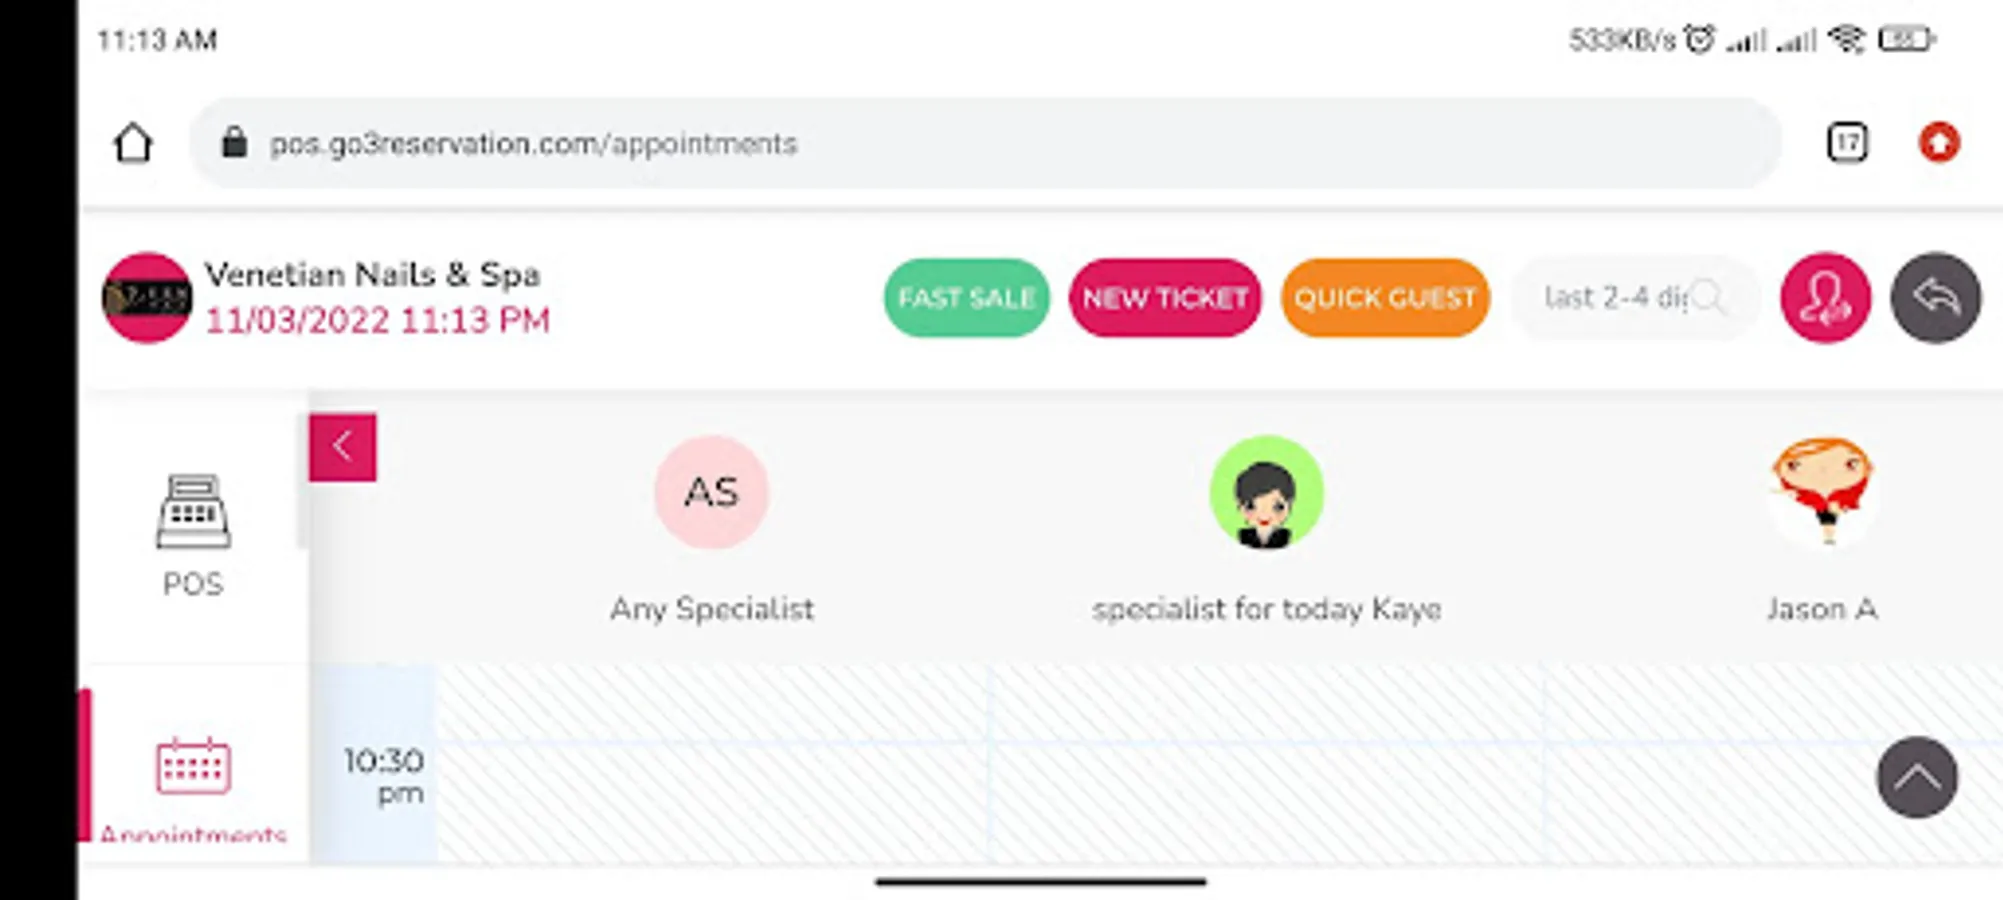Choose specialist for today Kaye avatar
The height and width of the screenshot is (900, 2003).
pyautogui.click(x=1266, y=492)
